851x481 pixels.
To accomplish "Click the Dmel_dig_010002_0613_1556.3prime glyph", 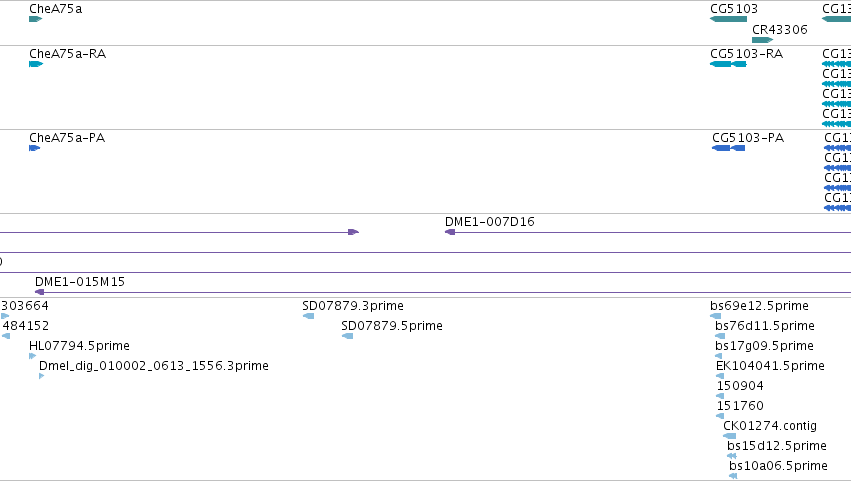I will [x=42, y=376].
